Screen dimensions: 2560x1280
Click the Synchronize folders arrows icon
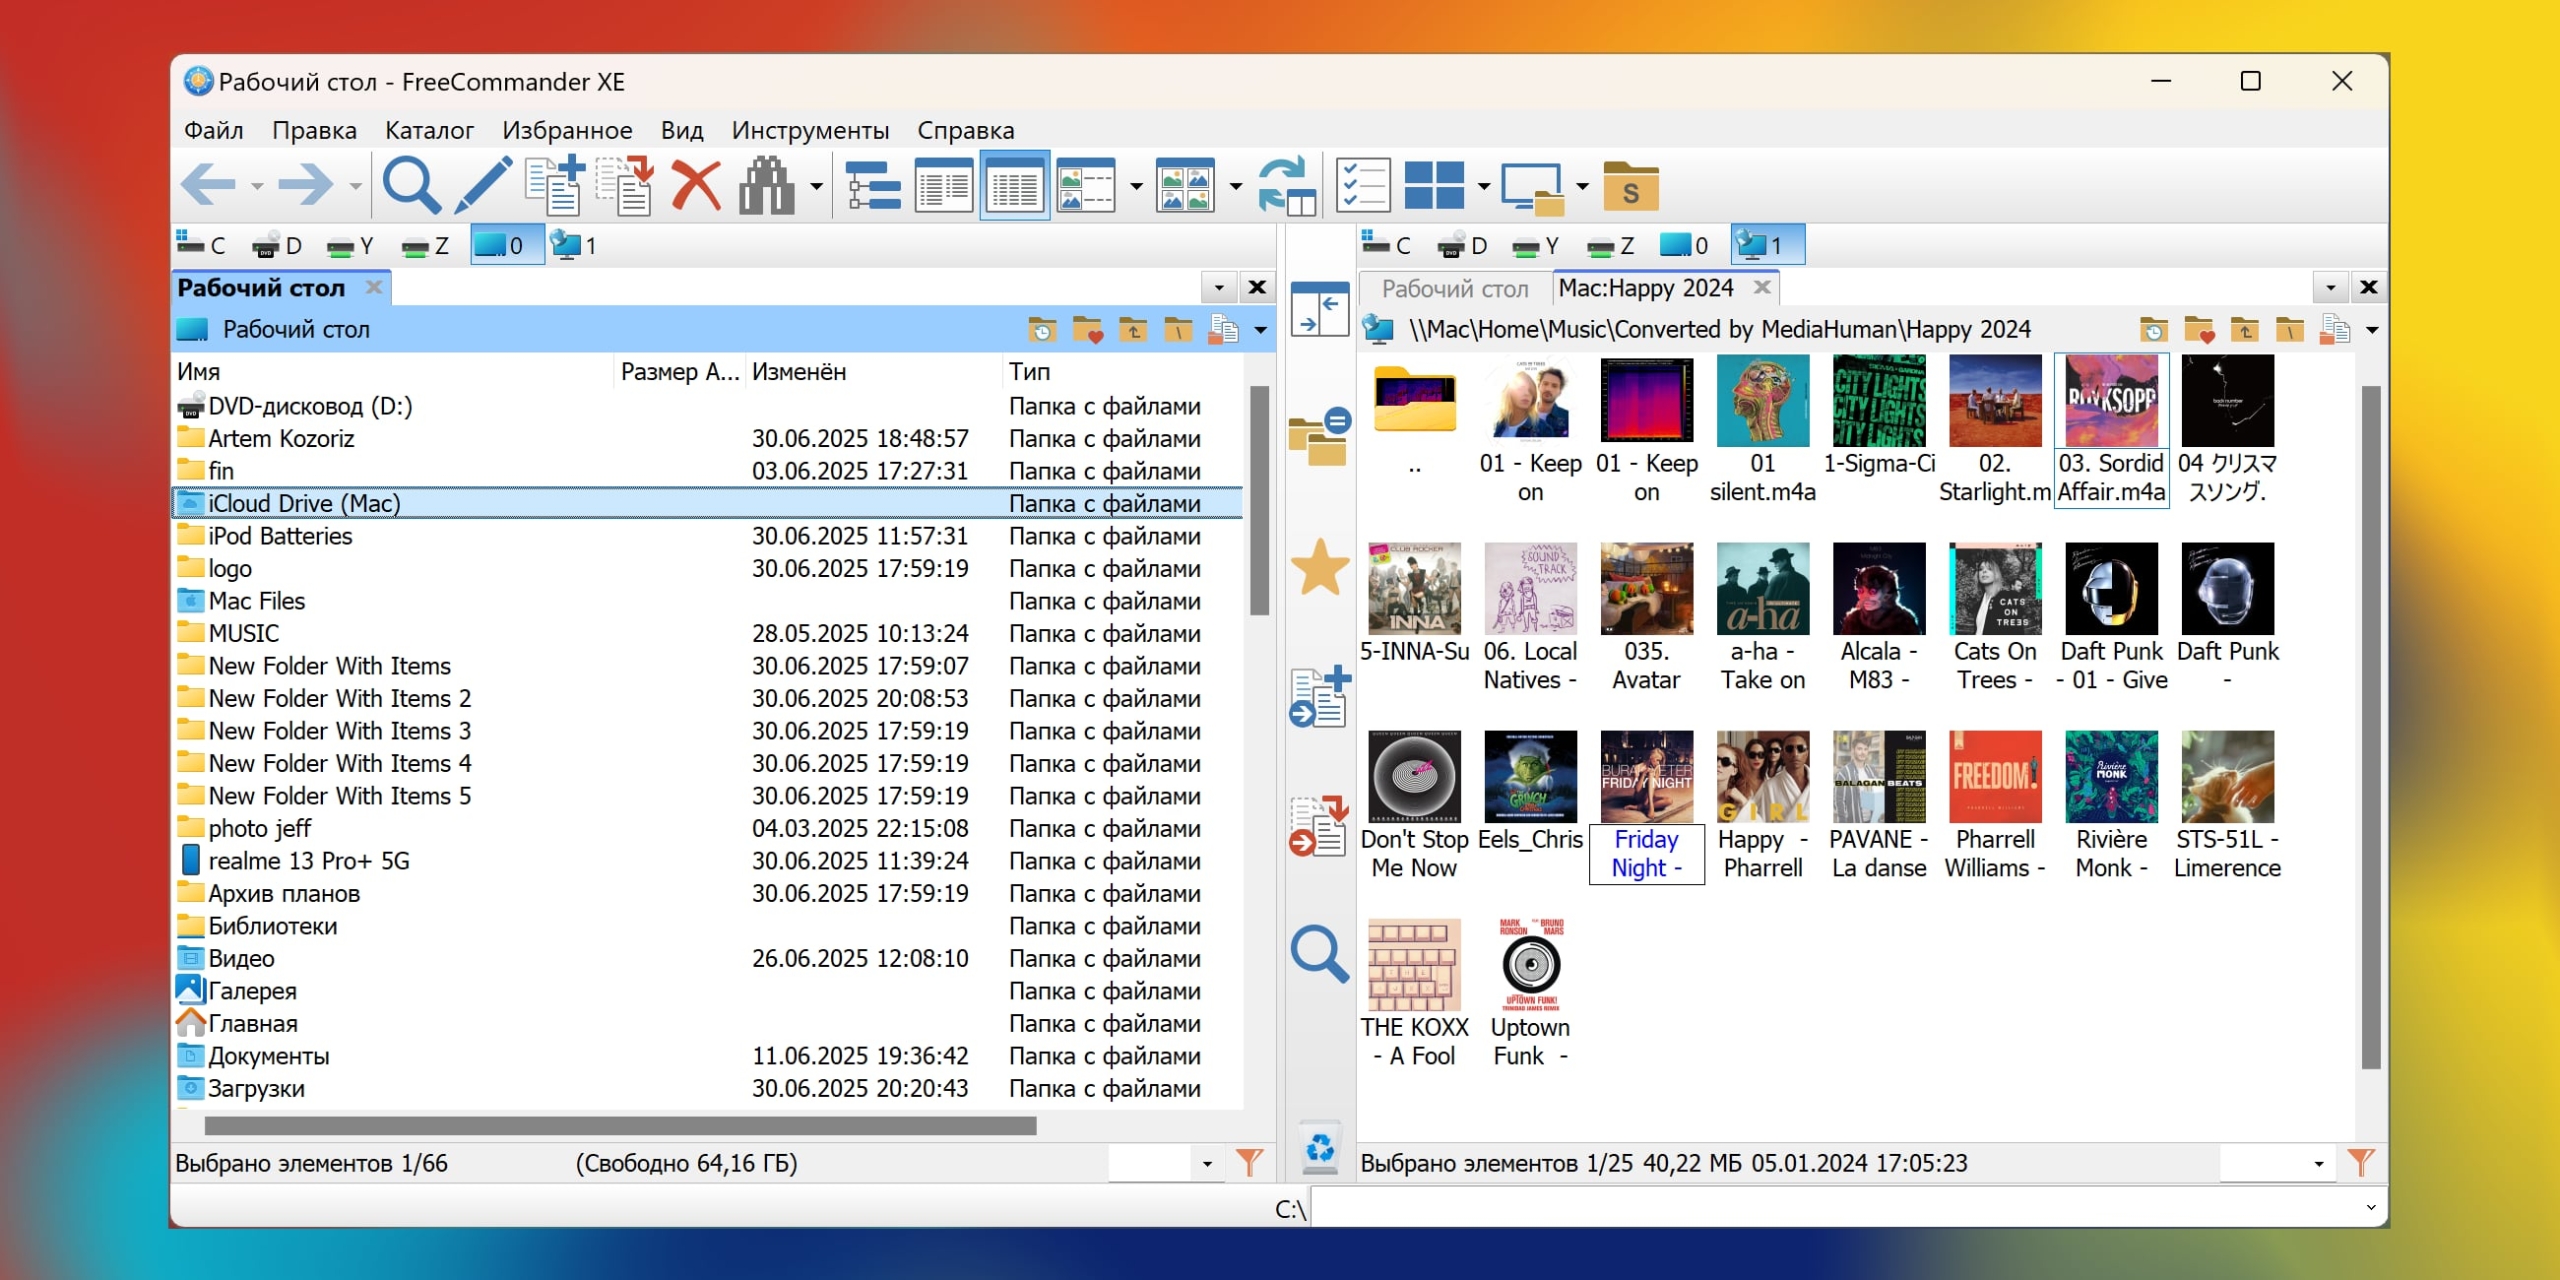click(x=1285, y=186)
